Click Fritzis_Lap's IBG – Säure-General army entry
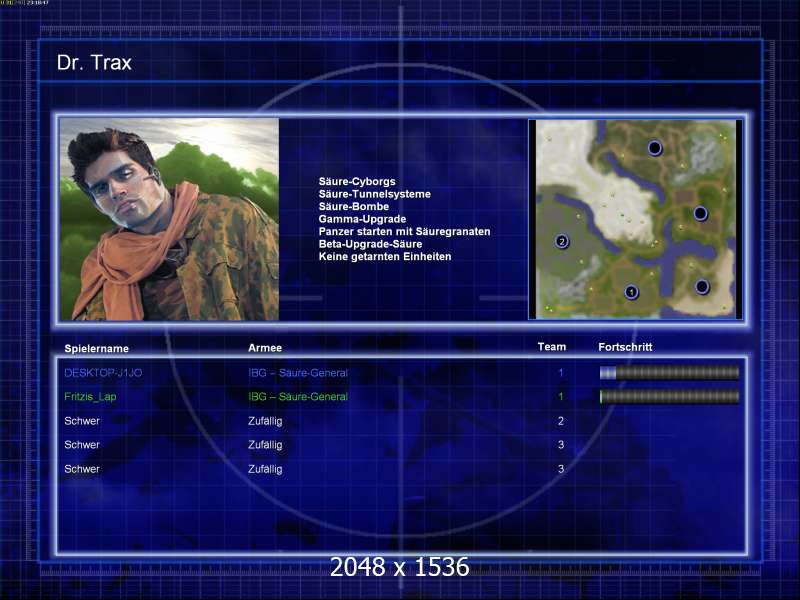This screenshot has height=600, width=800. 298,396
